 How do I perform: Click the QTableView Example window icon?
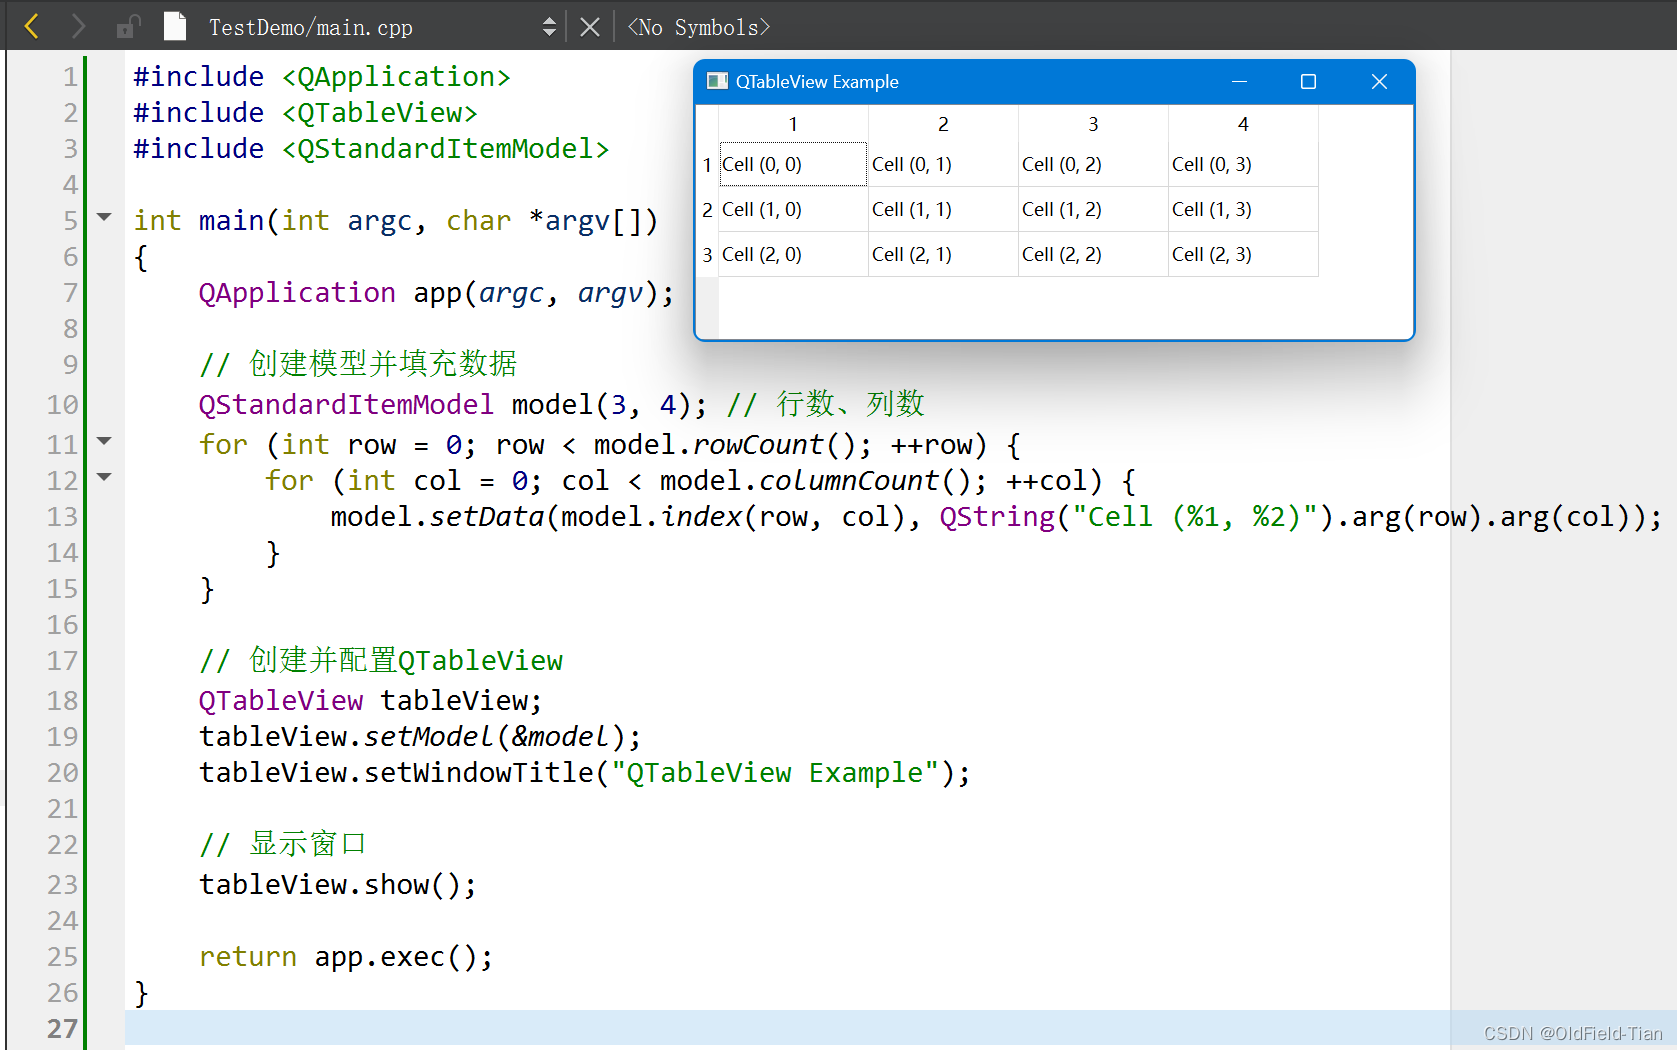[x=717, y=81]
